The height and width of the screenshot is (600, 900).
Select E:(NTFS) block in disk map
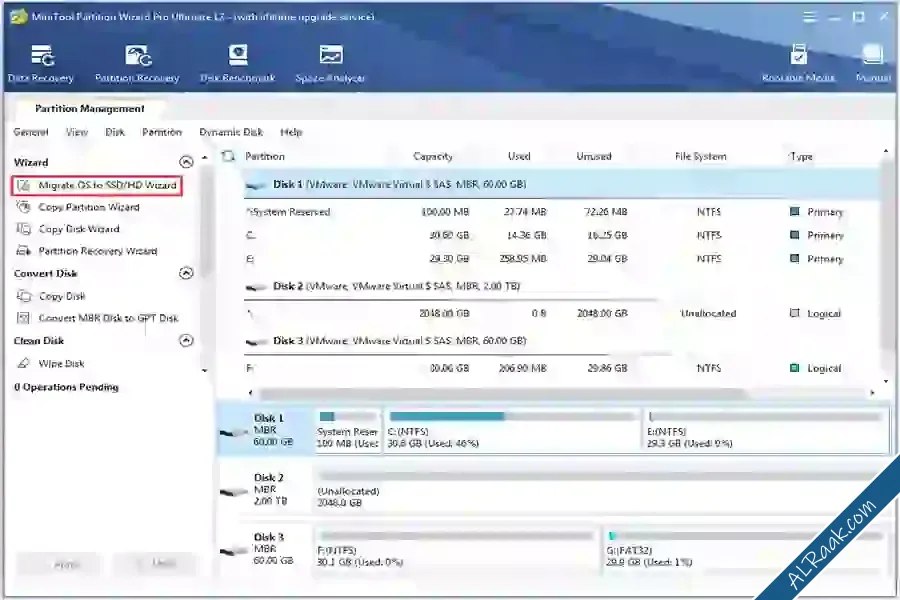[x=766, y=431]
